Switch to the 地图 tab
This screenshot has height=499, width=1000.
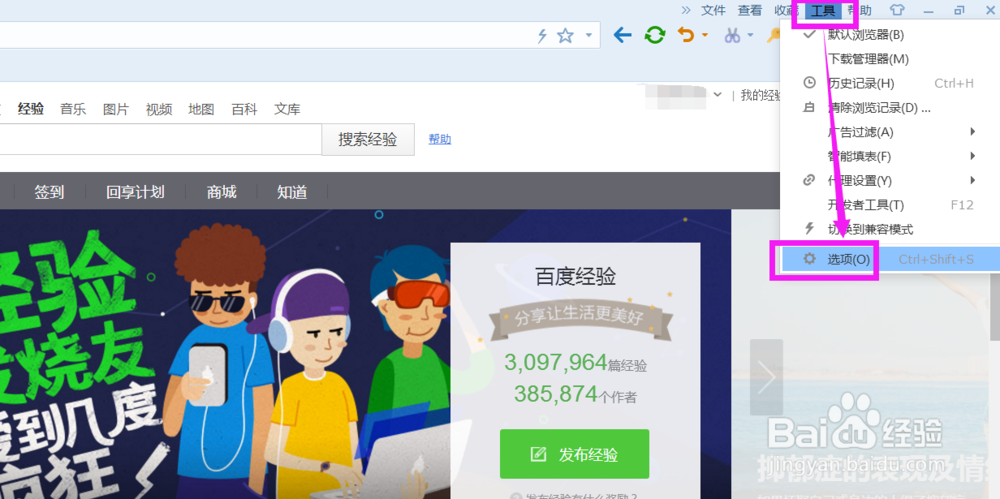click(201, 109)
